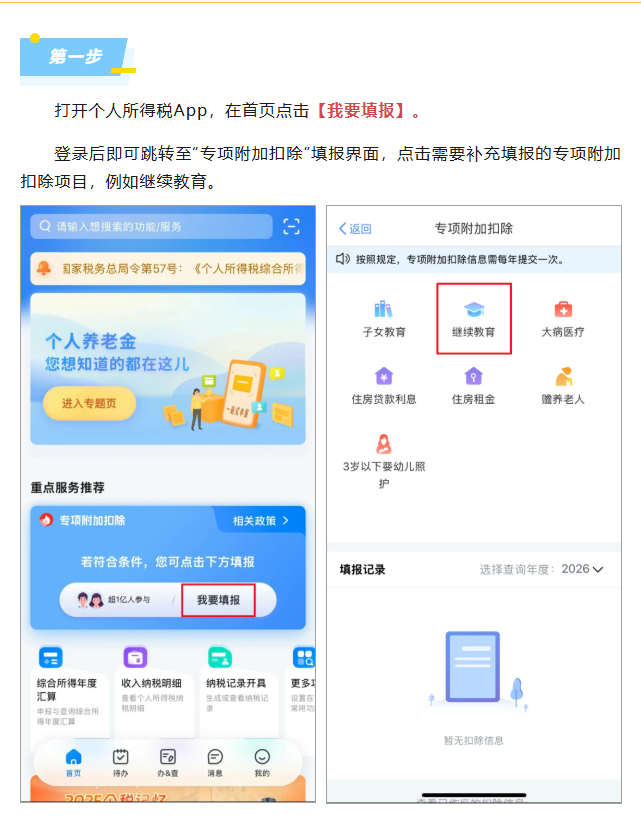The image size is (641, 819).
Task: Tap the 进入专题页 button
Action: 89,403
